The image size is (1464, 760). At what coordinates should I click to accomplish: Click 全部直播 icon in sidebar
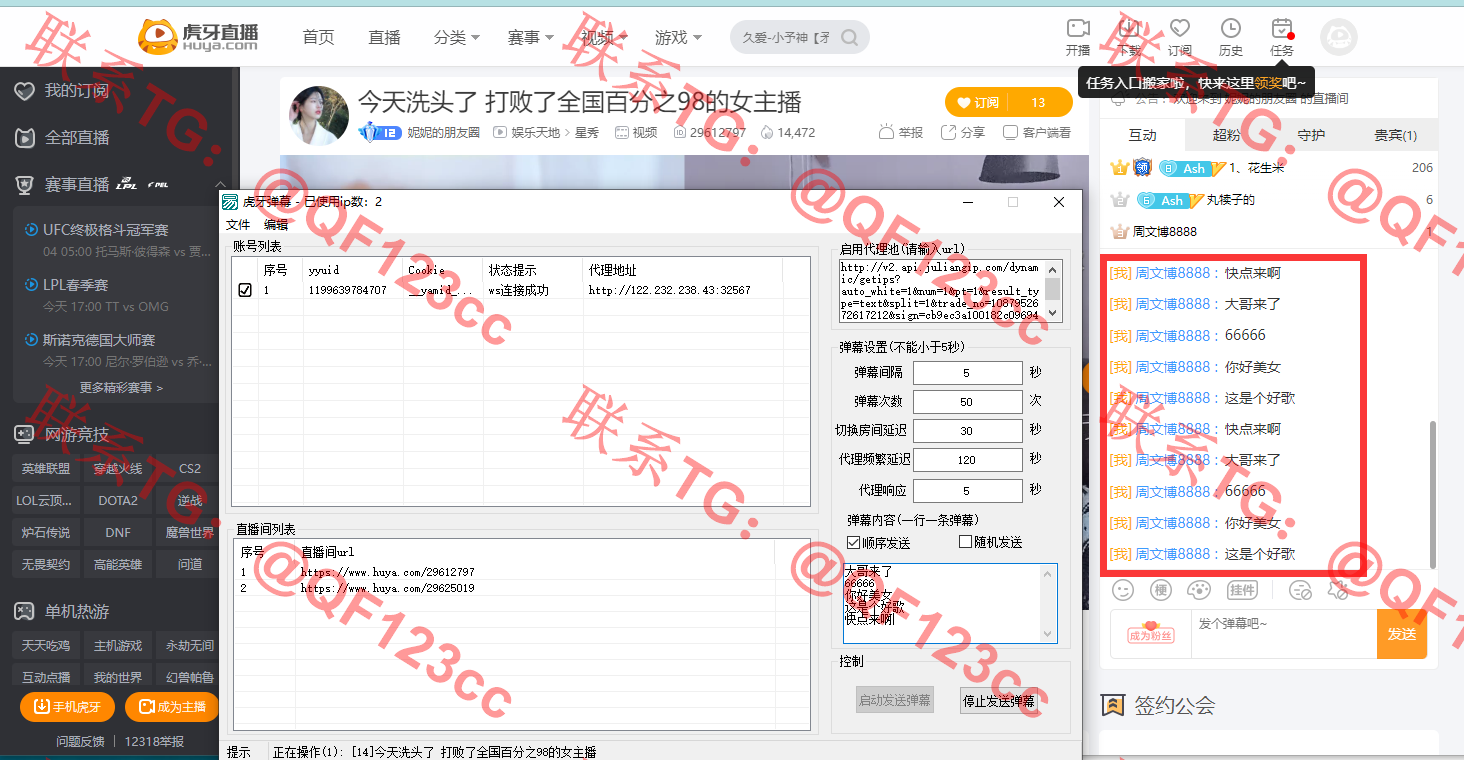[25, 138]
